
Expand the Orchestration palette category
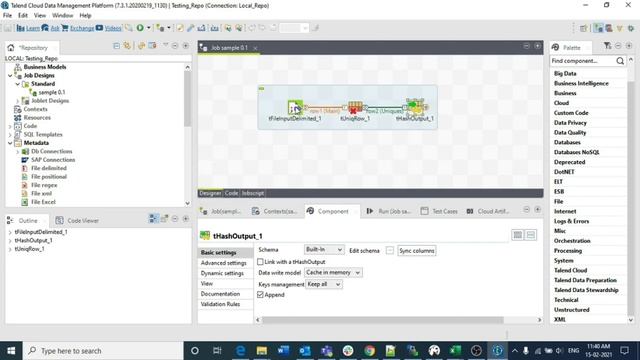(x=572, y=241)
